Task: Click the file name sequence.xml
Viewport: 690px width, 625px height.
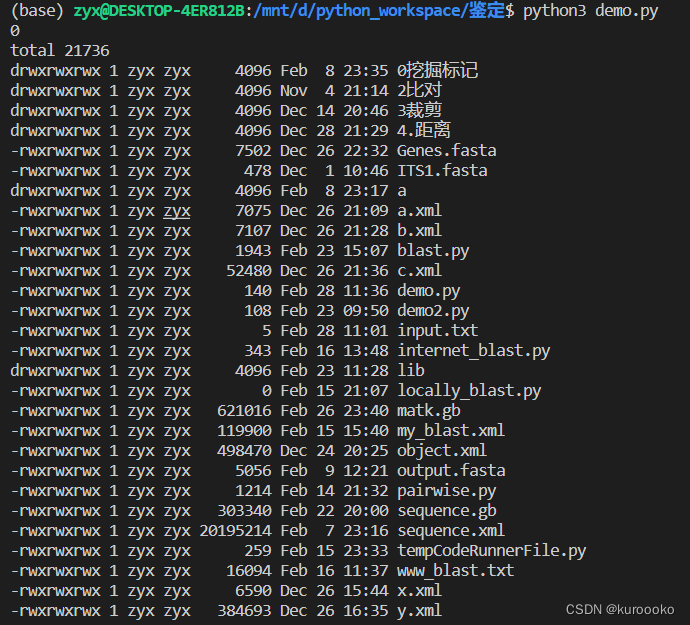Action: 451,530
